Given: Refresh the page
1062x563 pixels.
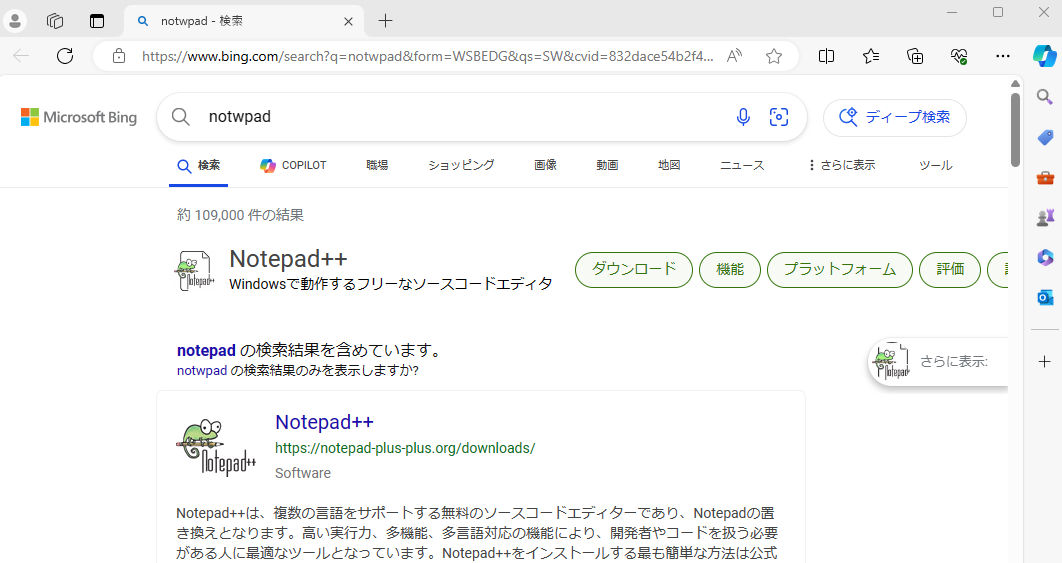Looking at the screenshot, I should tap(65, 56).
